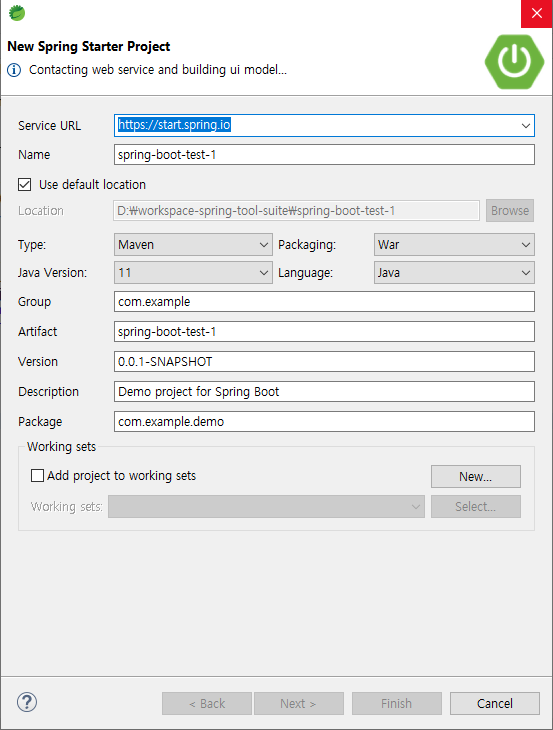
Task: Click the Location path field
Action: click(x=297, y=211)
